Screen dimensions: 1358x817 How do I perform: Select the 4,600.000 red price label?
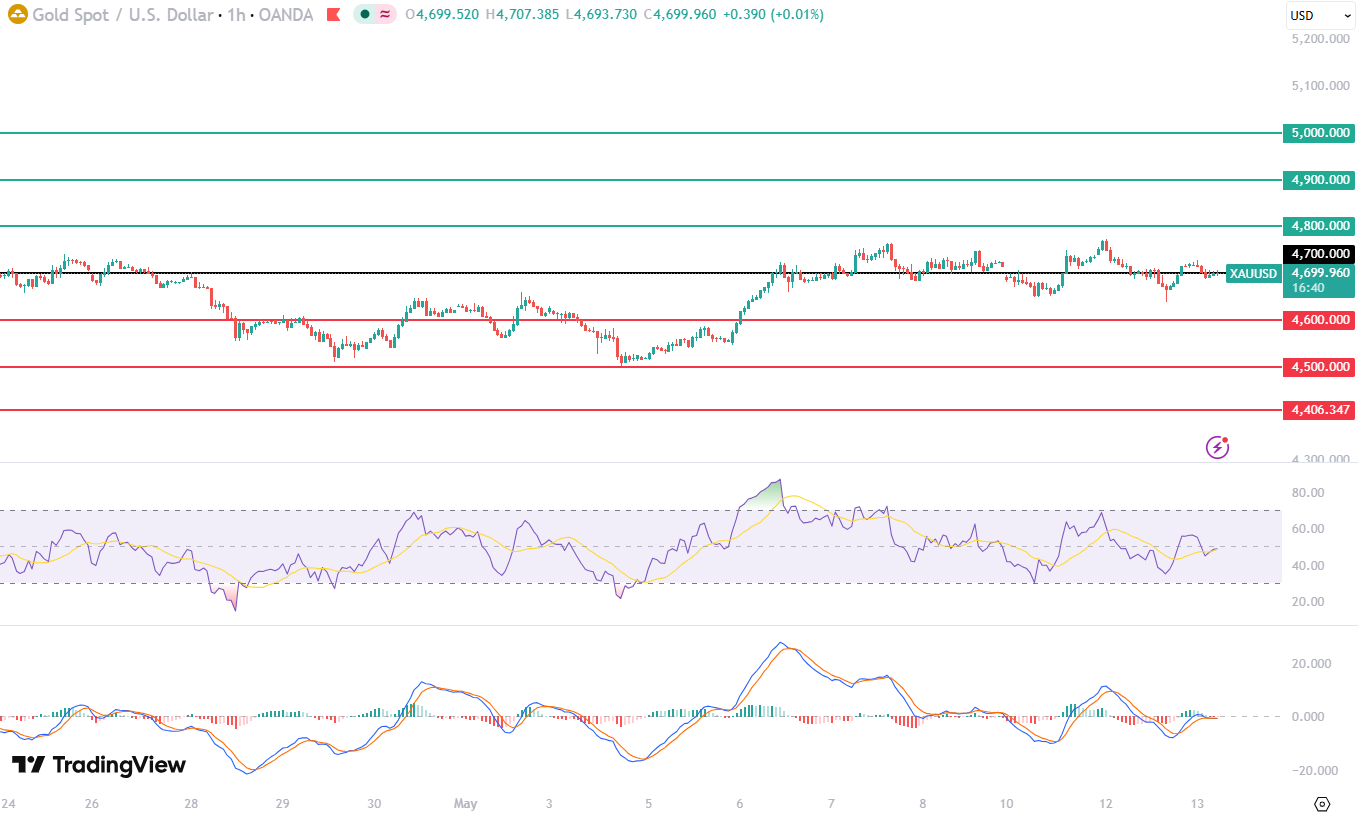(x=1318, y=320)
